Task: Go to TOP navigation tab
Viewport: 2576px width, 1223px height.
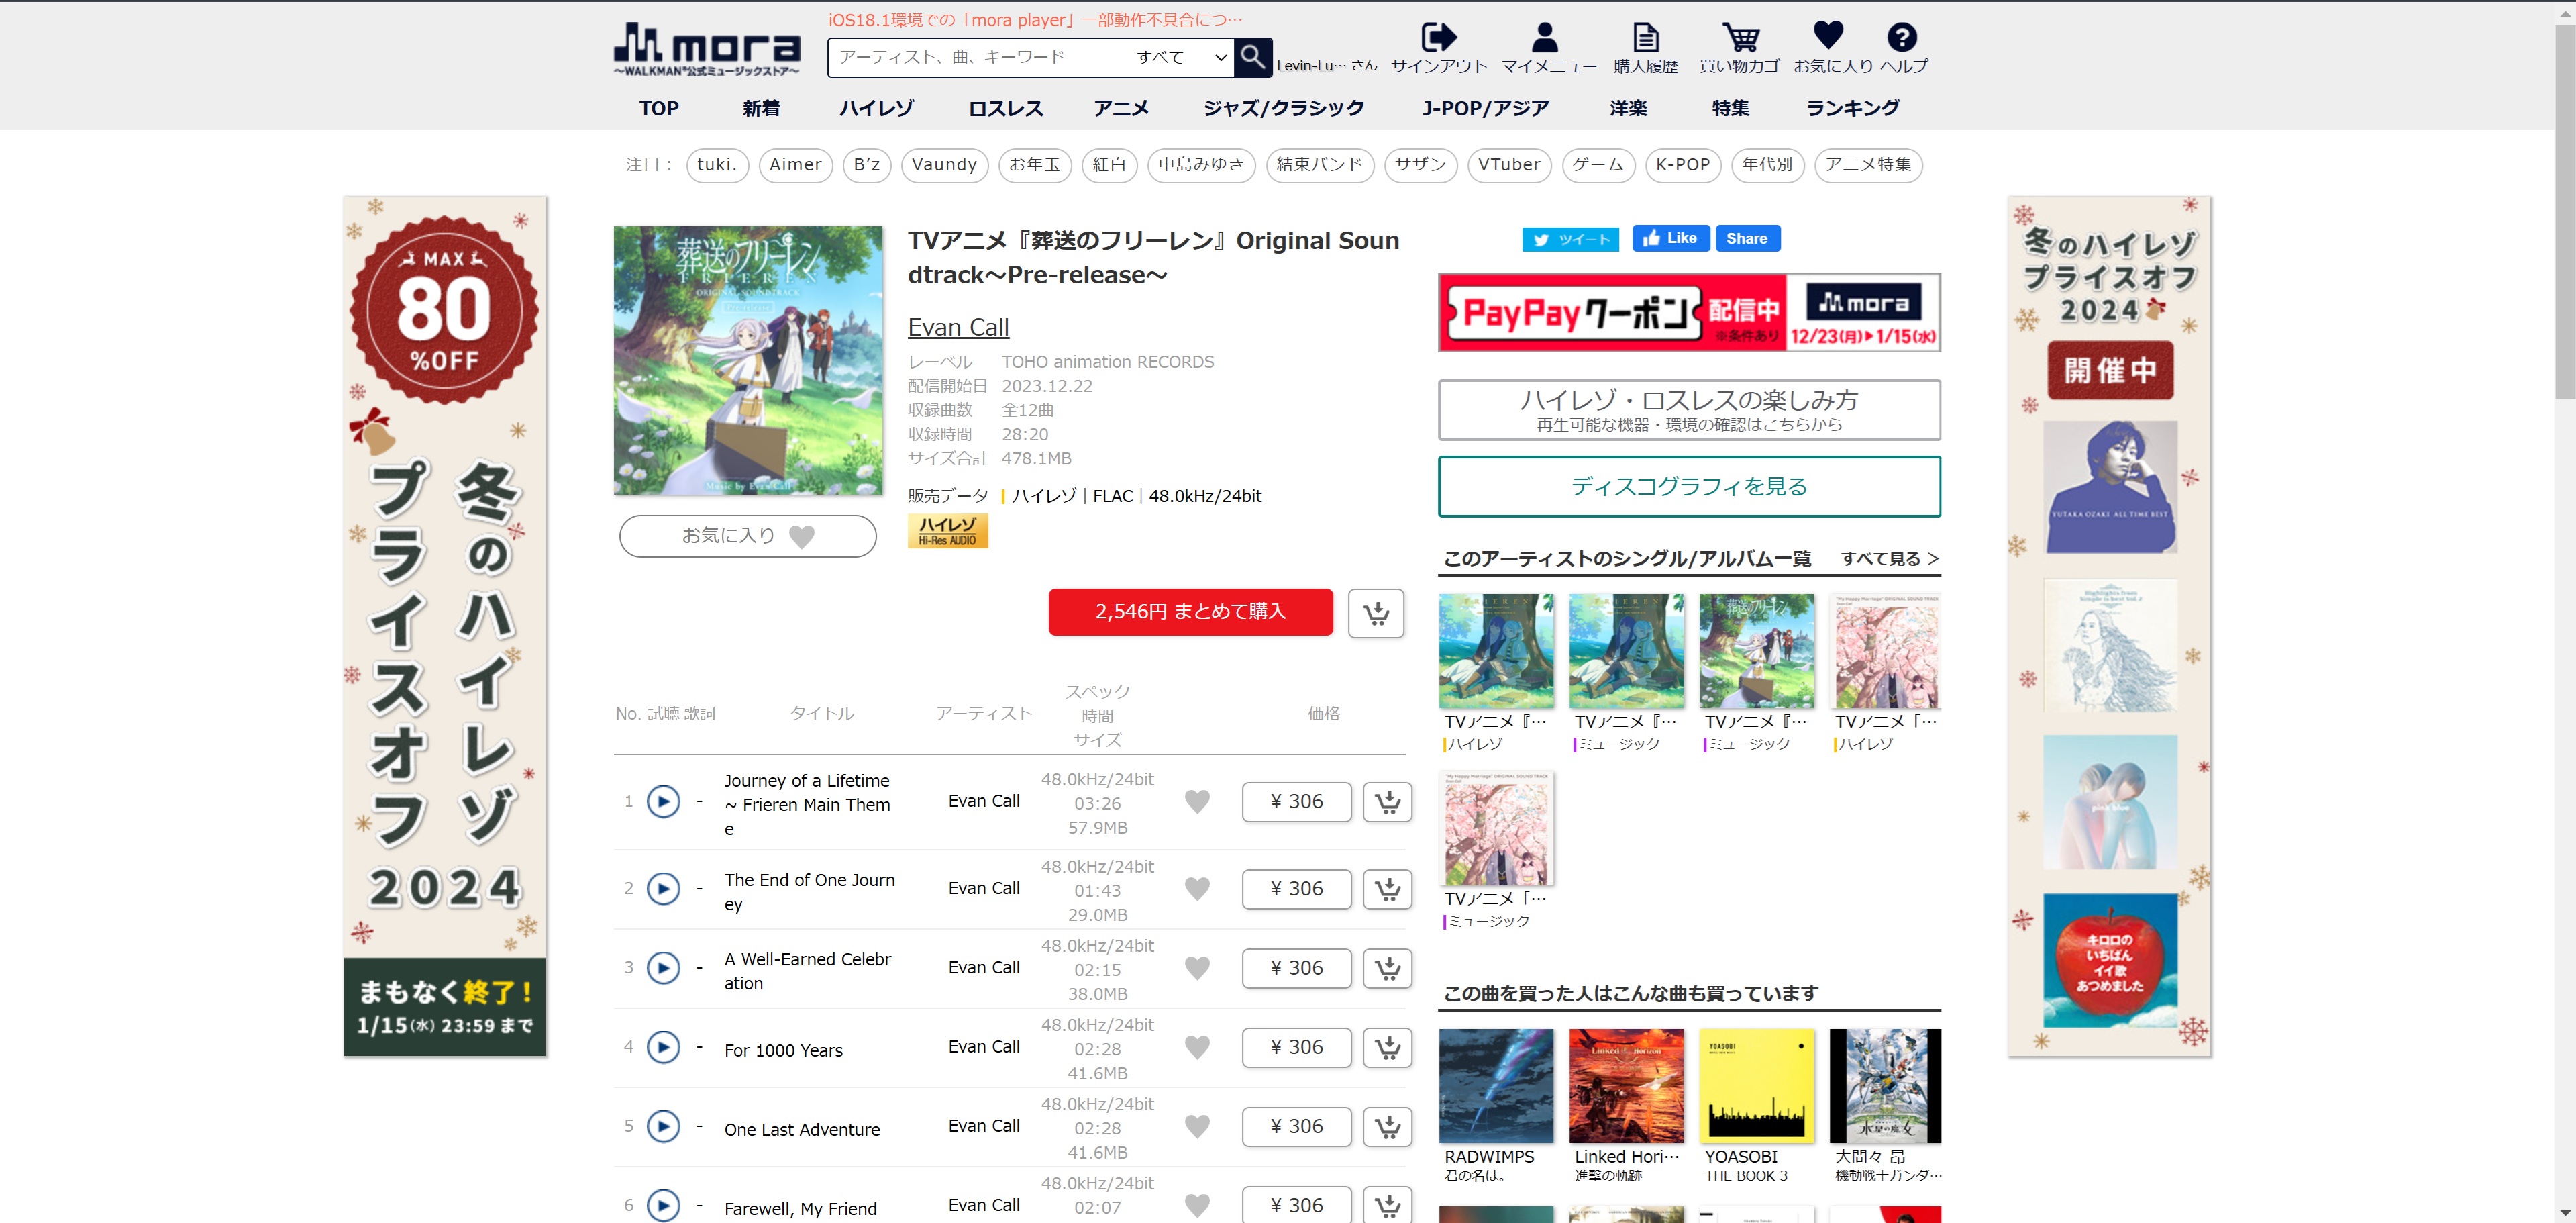Action: 659,108
